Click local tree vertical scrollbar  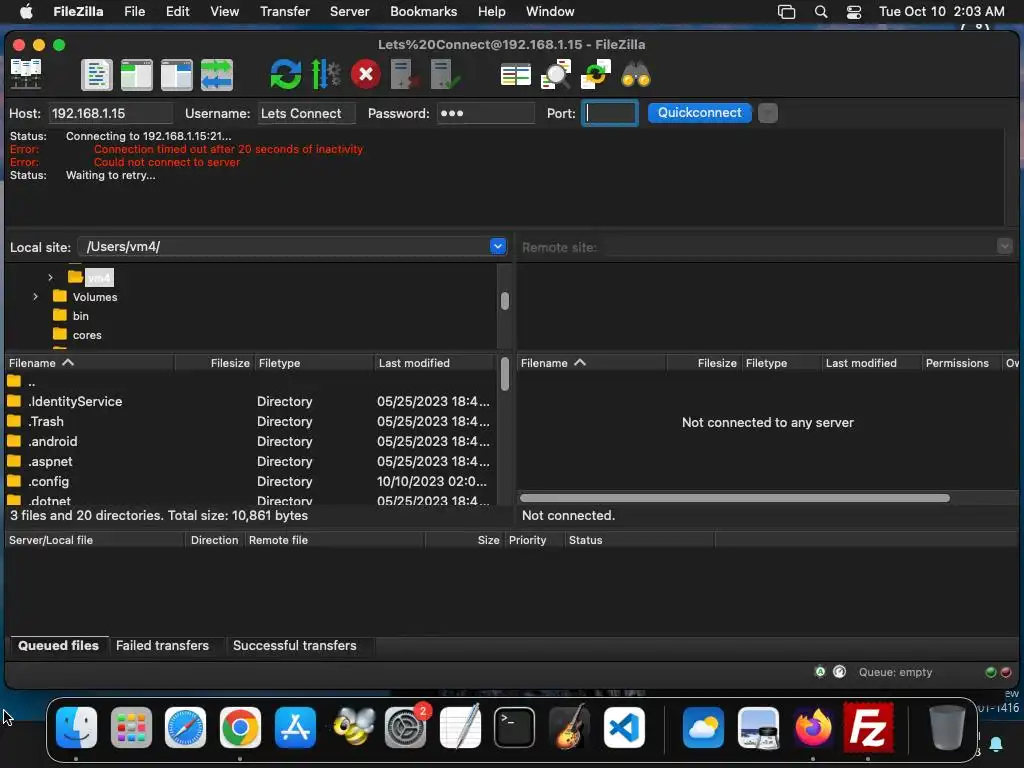[x=505, y=301]
